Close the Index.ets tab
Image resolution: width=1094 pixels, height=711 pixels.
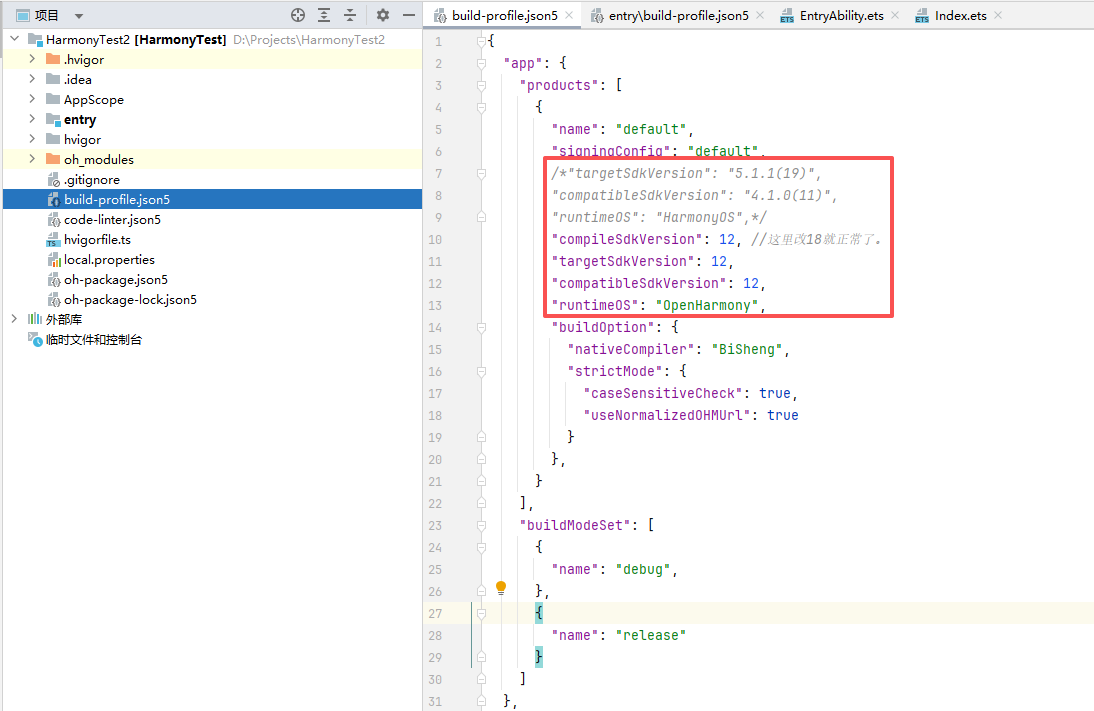click(x=997, y=15)
